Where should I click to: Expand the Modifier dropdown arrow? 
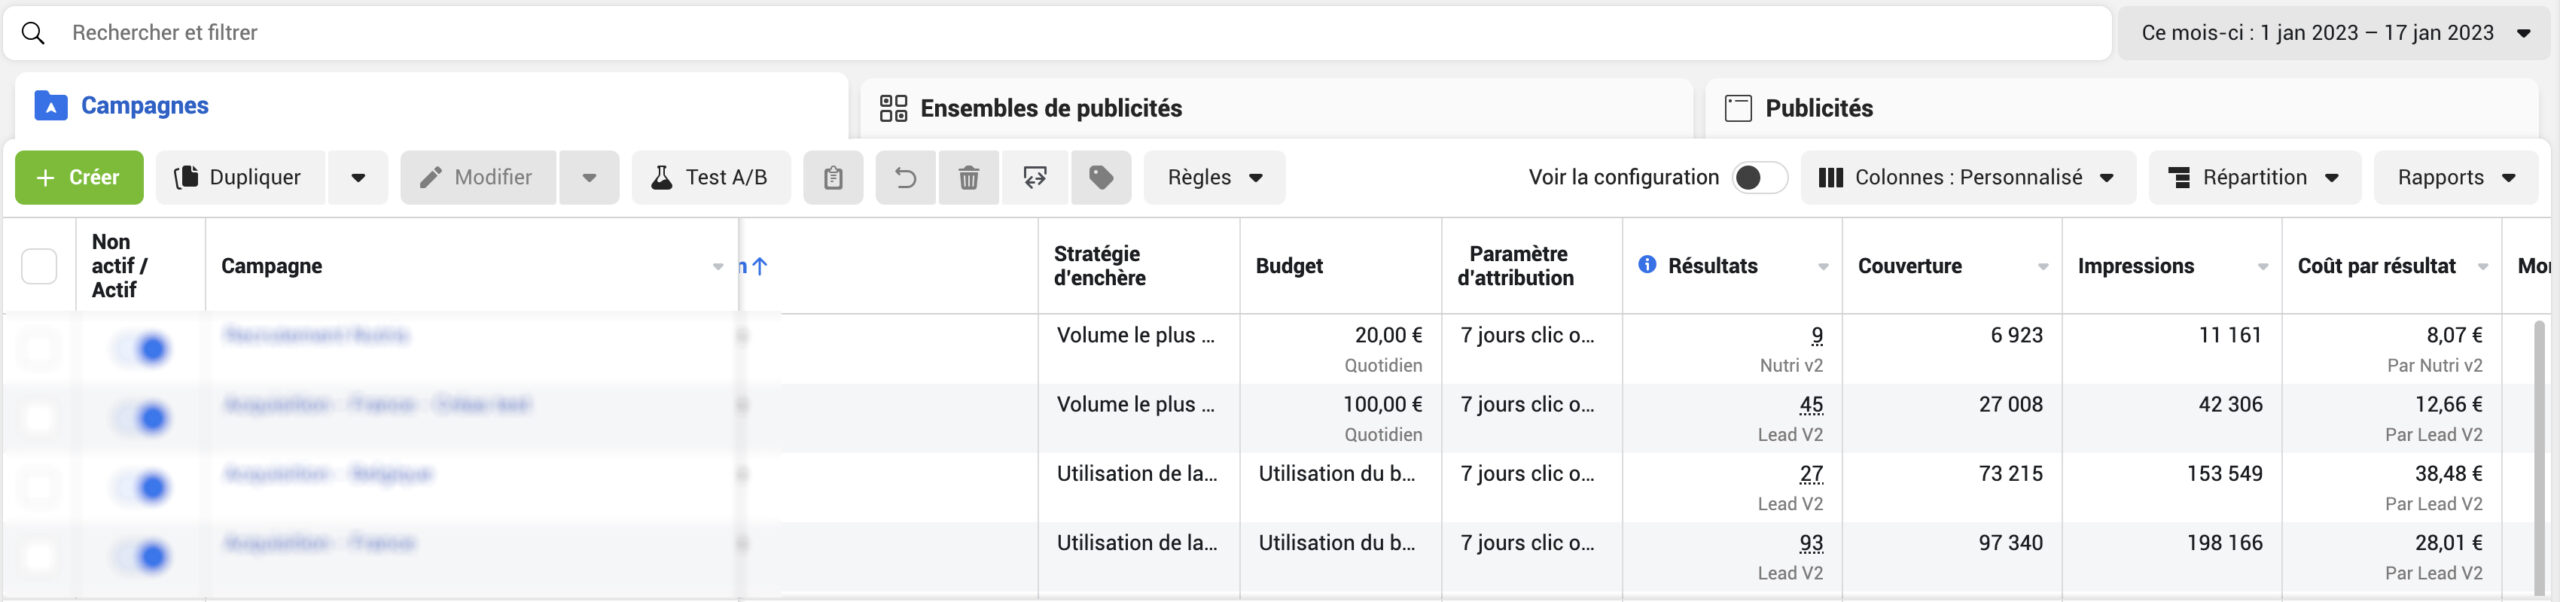pos(589,178)
